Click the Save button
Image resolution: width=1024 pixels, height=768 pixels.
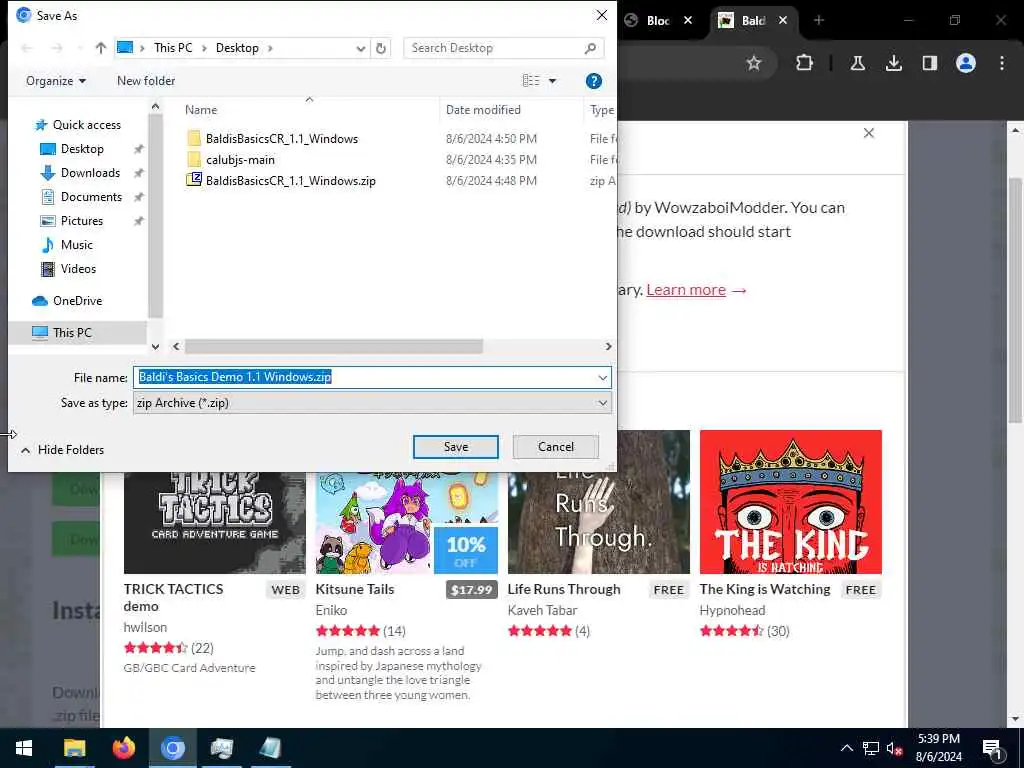(x=456, y=447)
